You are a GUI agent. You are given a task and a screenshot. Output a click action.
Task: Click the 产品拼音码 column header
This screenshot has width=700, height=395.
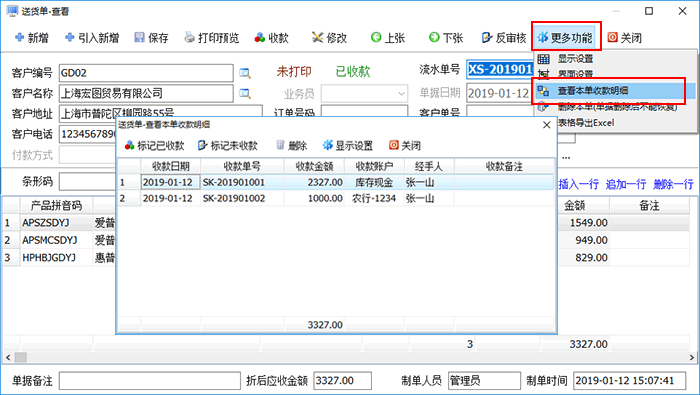point(56,205)
